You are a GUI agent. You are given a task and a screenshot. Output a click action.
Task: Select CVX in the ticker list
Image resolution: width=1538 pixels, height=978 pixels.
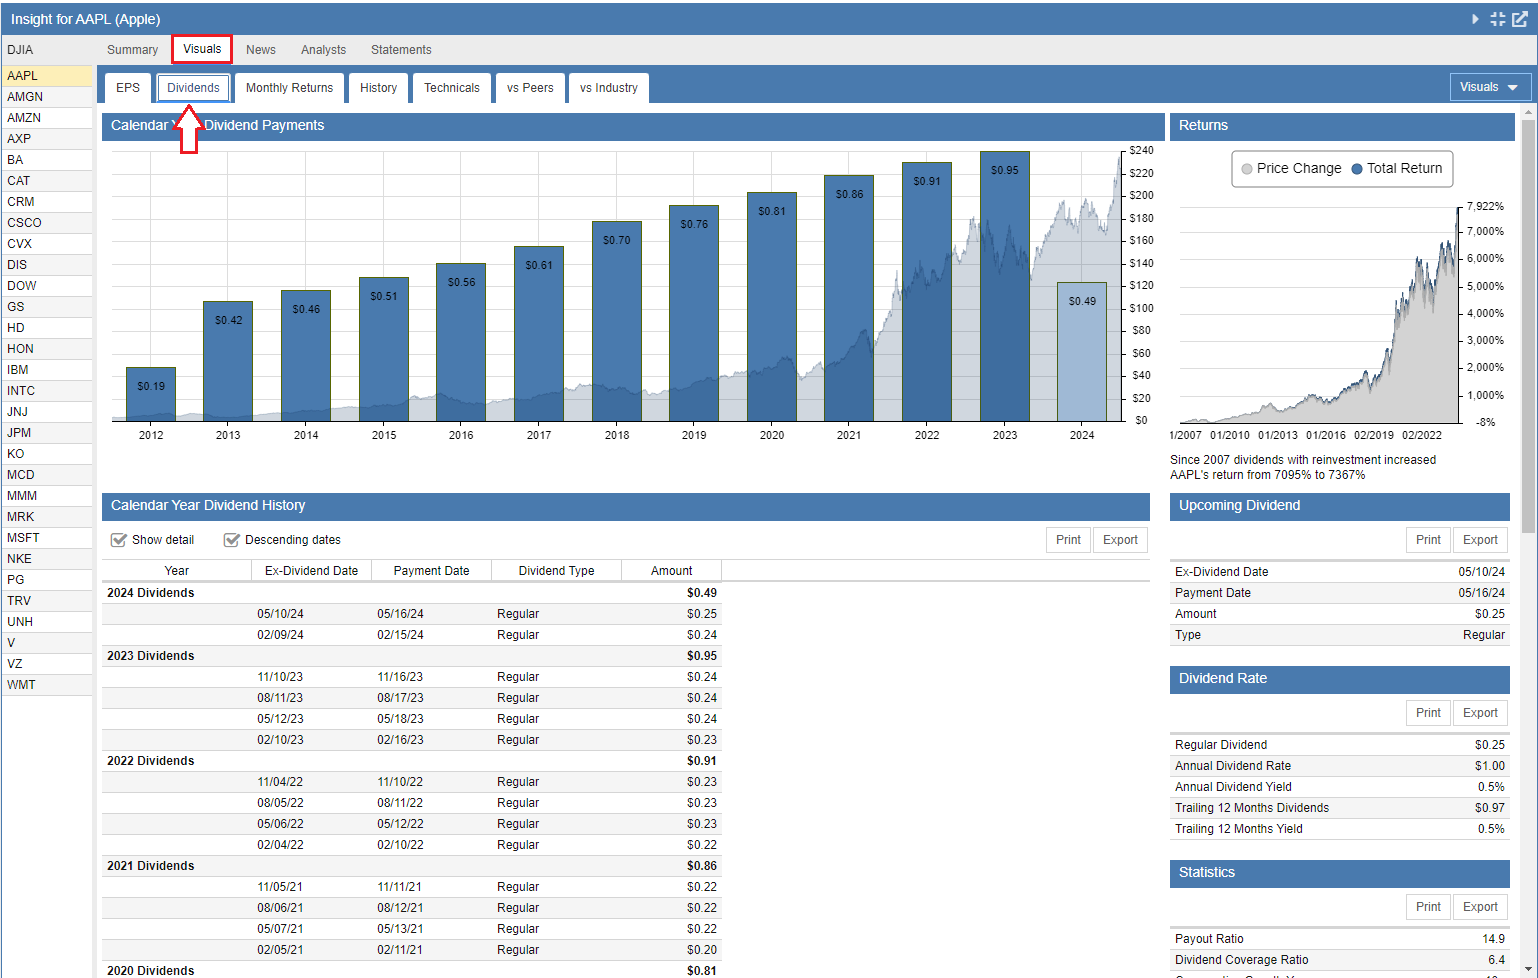47,244
